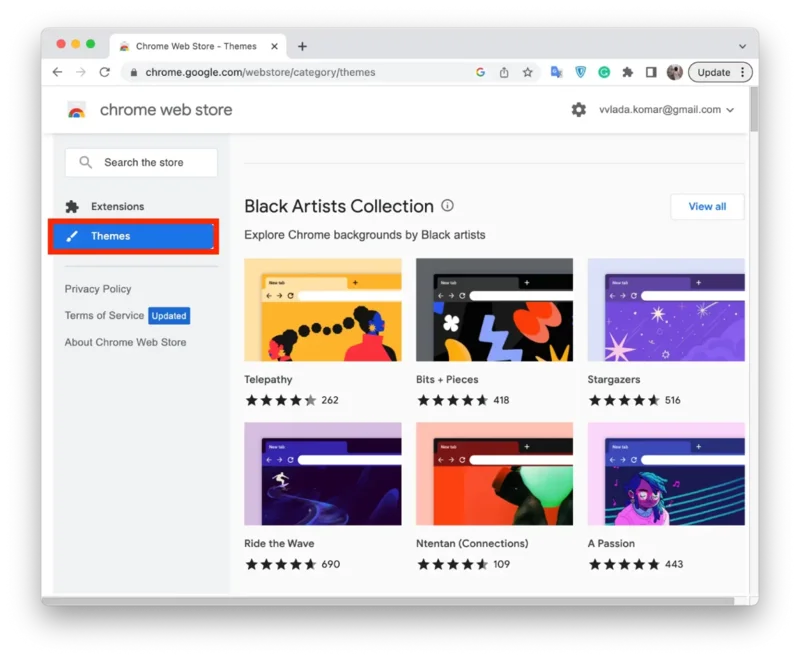The image size is (800, 660).
Task: Click the address bar URL
Action: coord(260,72)
